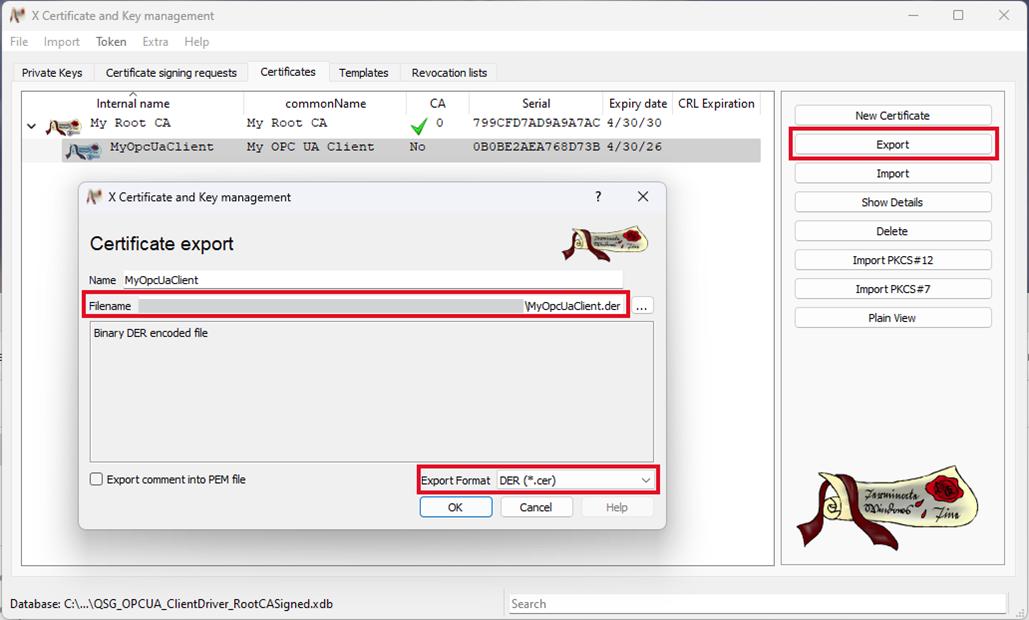Click the Show Details button
The height and width of the screenshot is (620, 1029).
(x=892, y=203)
